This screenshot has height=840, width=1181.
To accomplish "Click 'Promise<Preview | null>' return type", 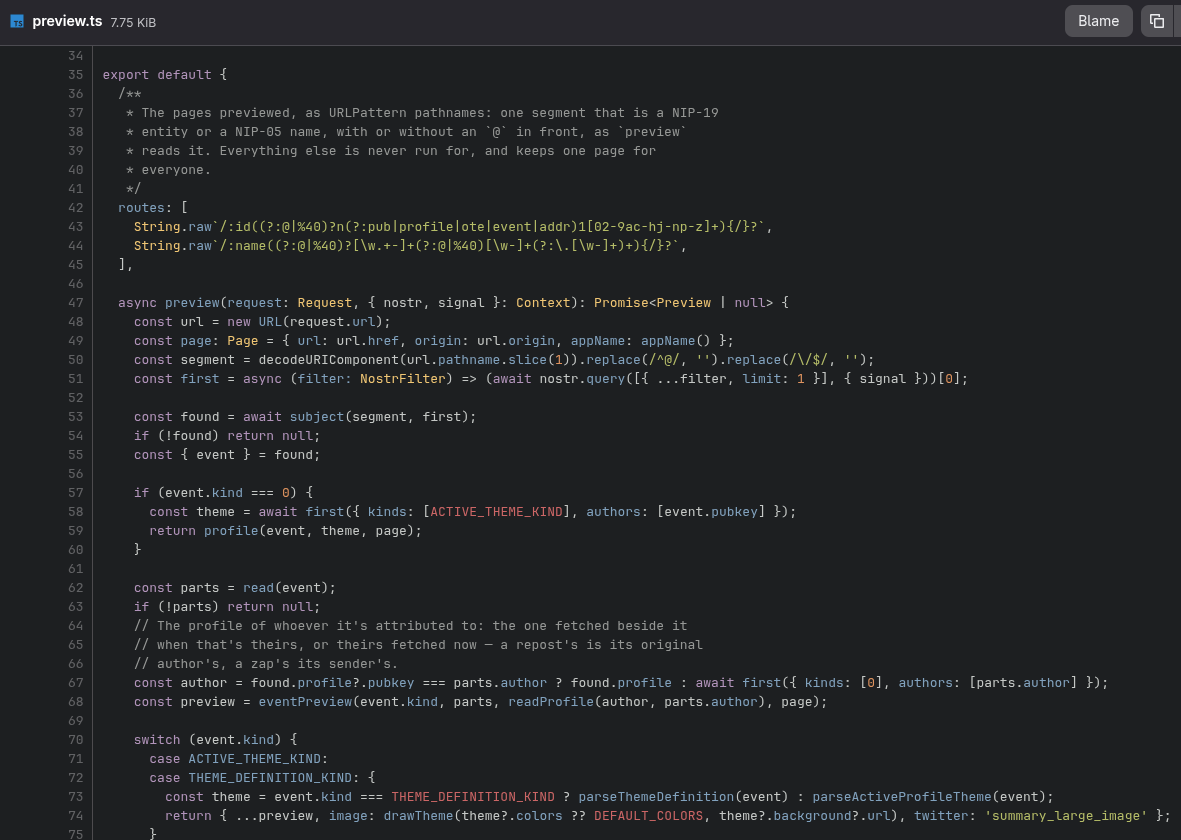I will [683, 302].
